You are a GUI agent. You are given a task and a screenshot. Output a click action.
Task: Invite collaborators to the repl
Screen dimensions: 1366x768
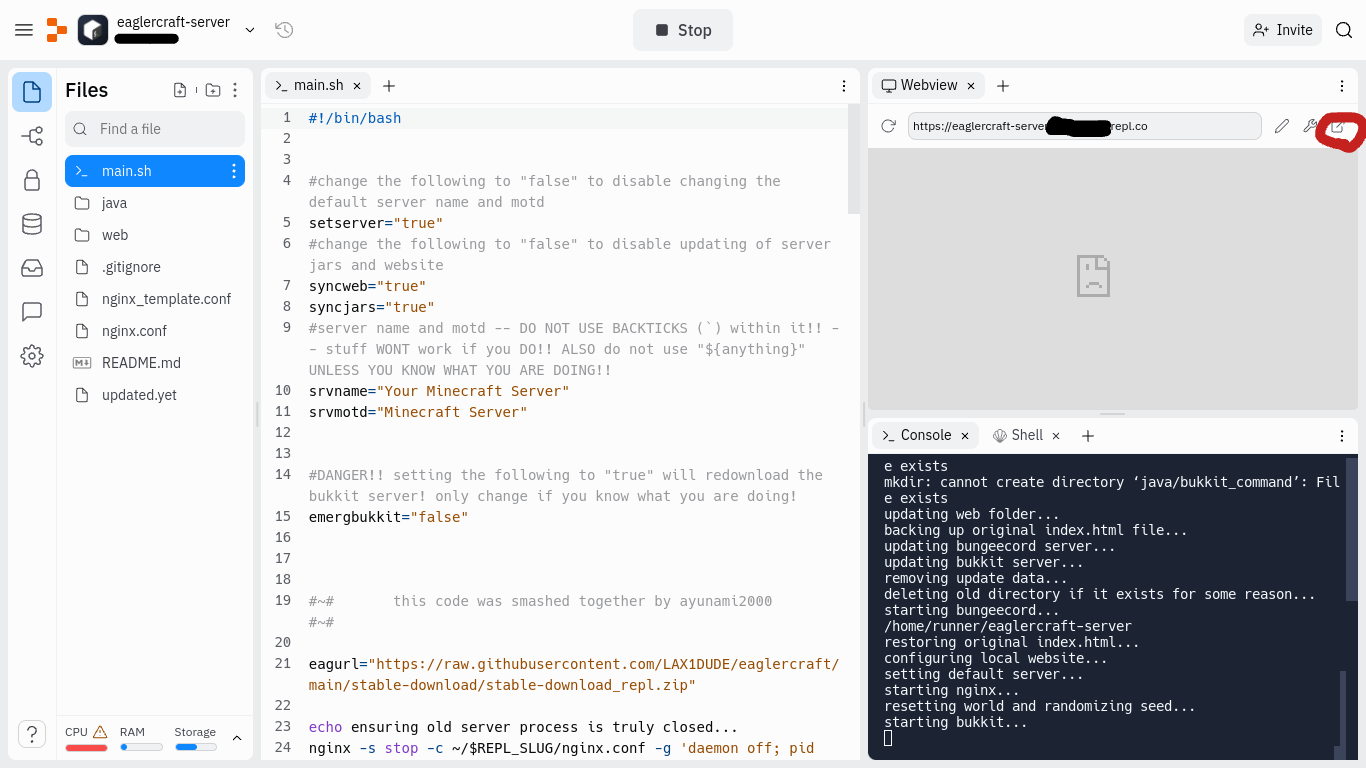[1283, 30]
